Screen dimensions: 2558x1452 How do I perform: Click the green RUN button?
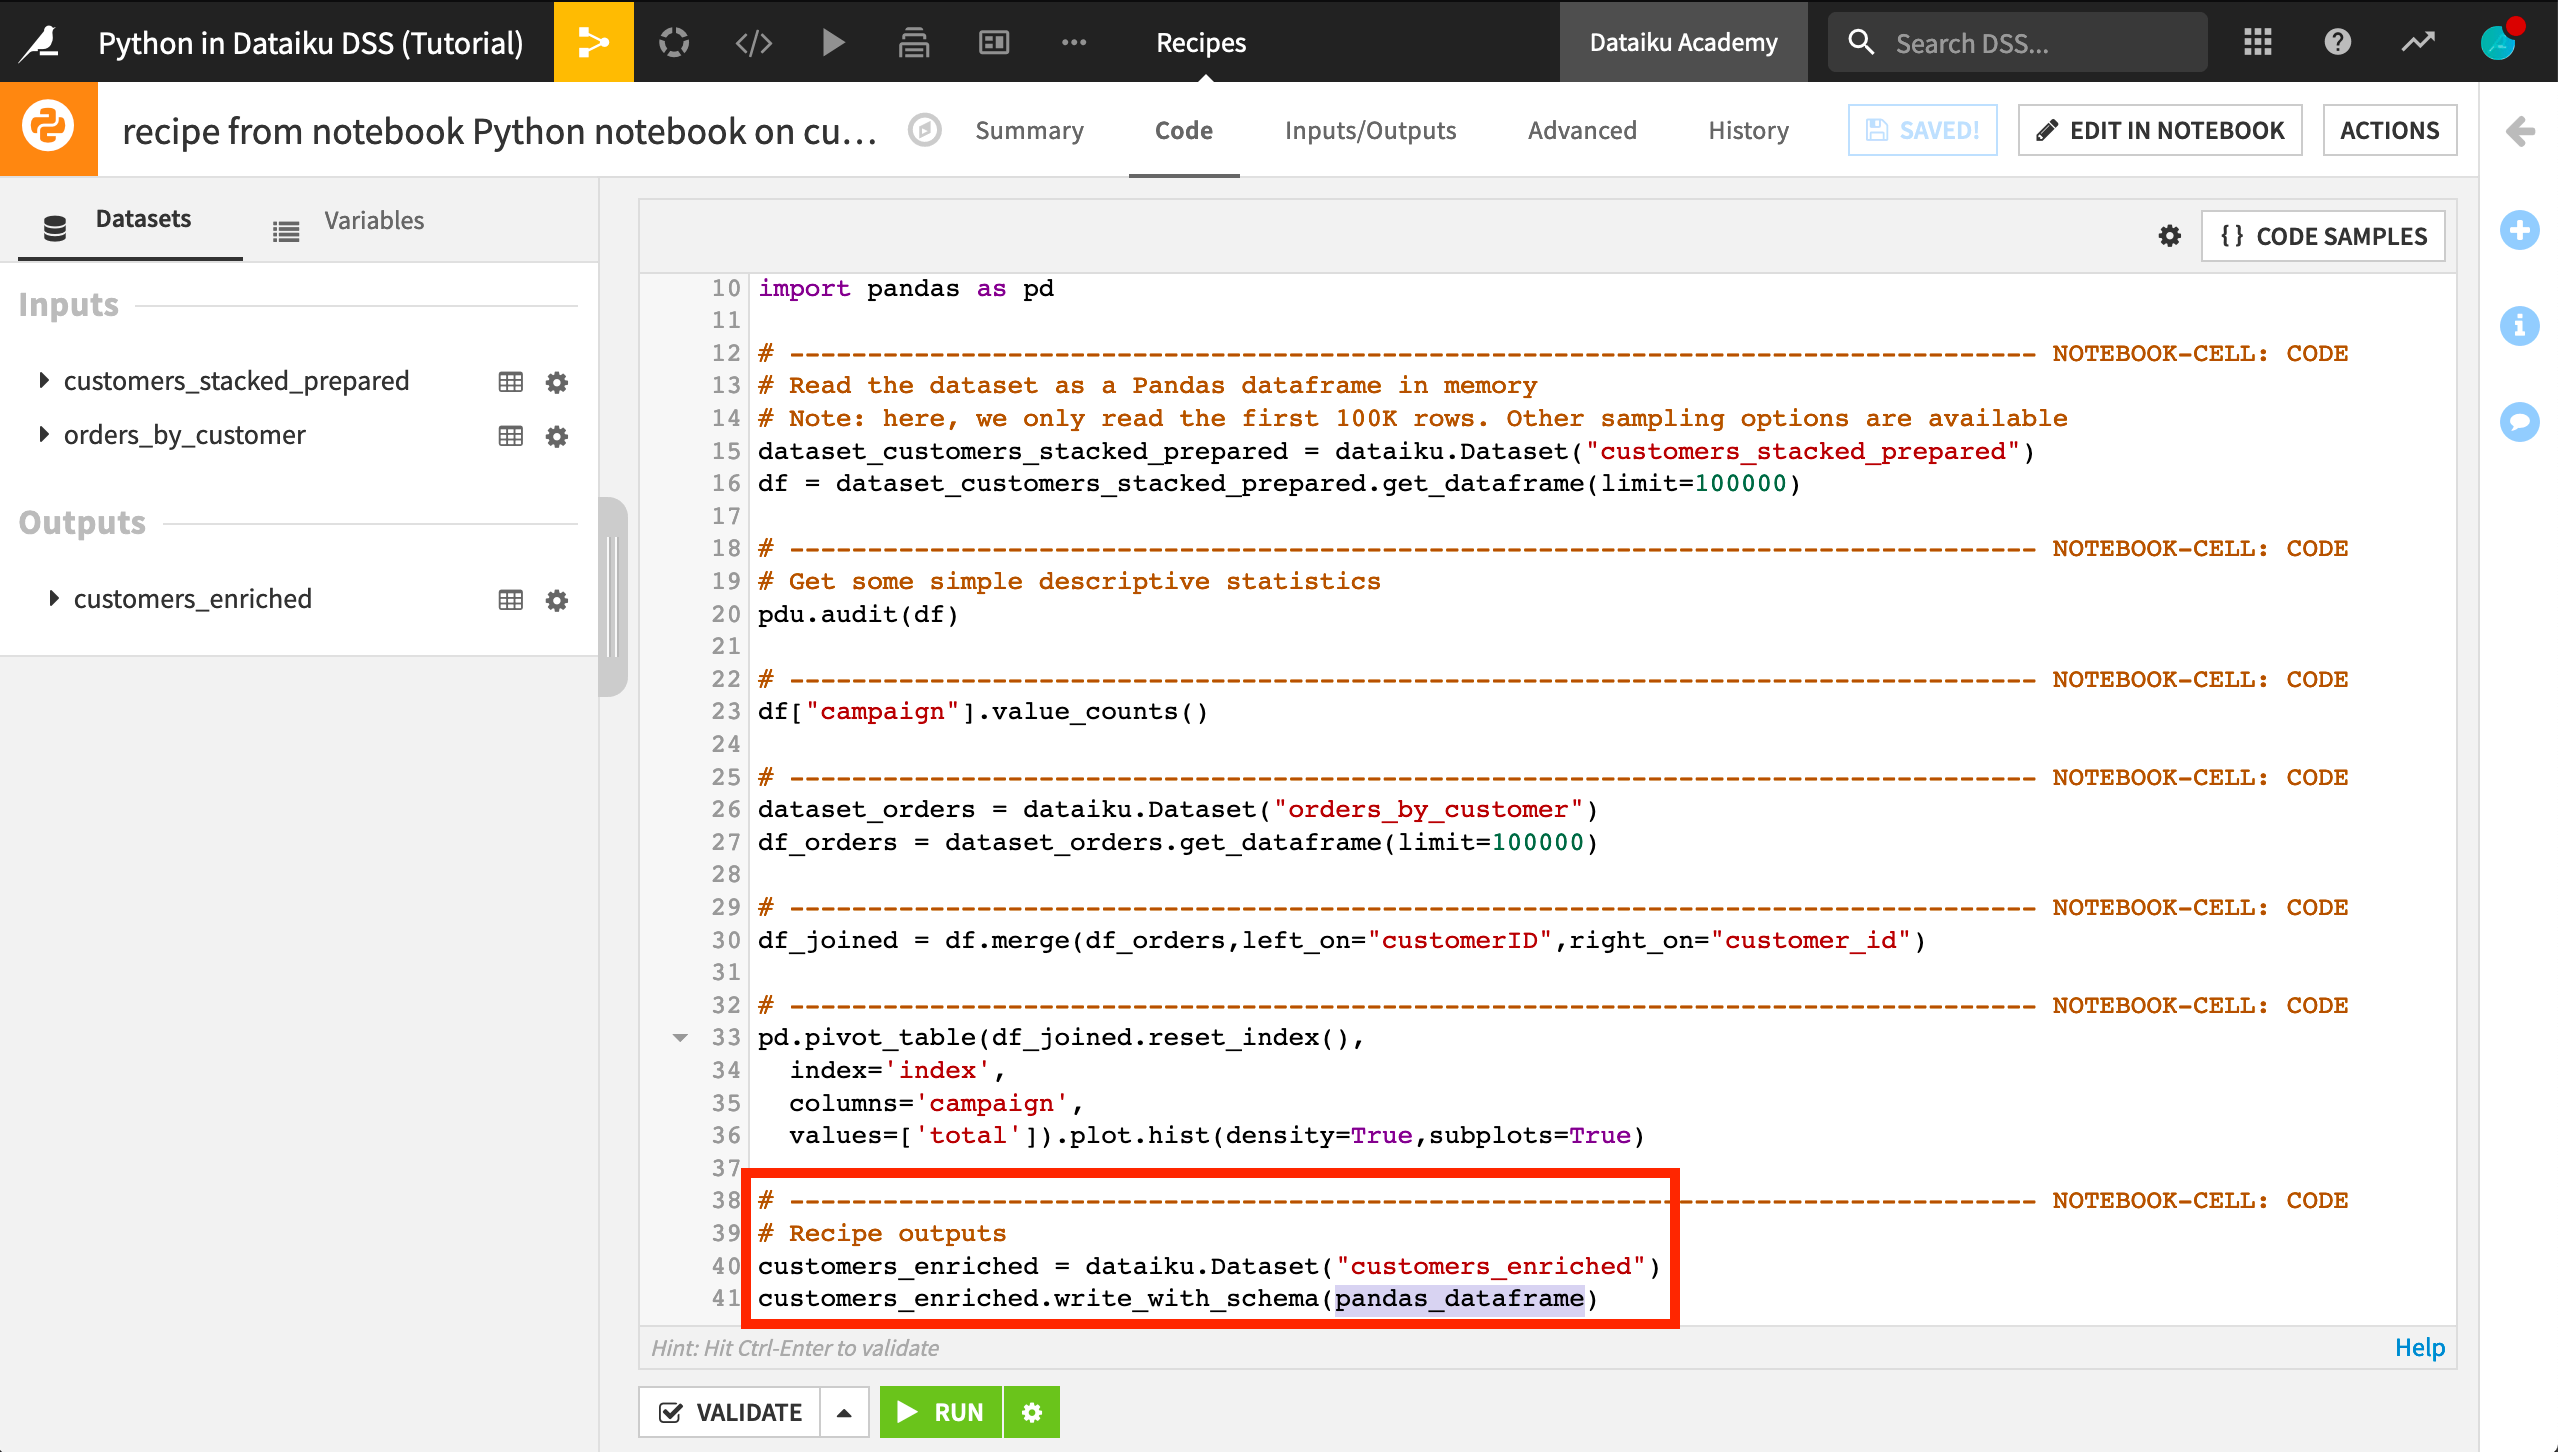941,1412
